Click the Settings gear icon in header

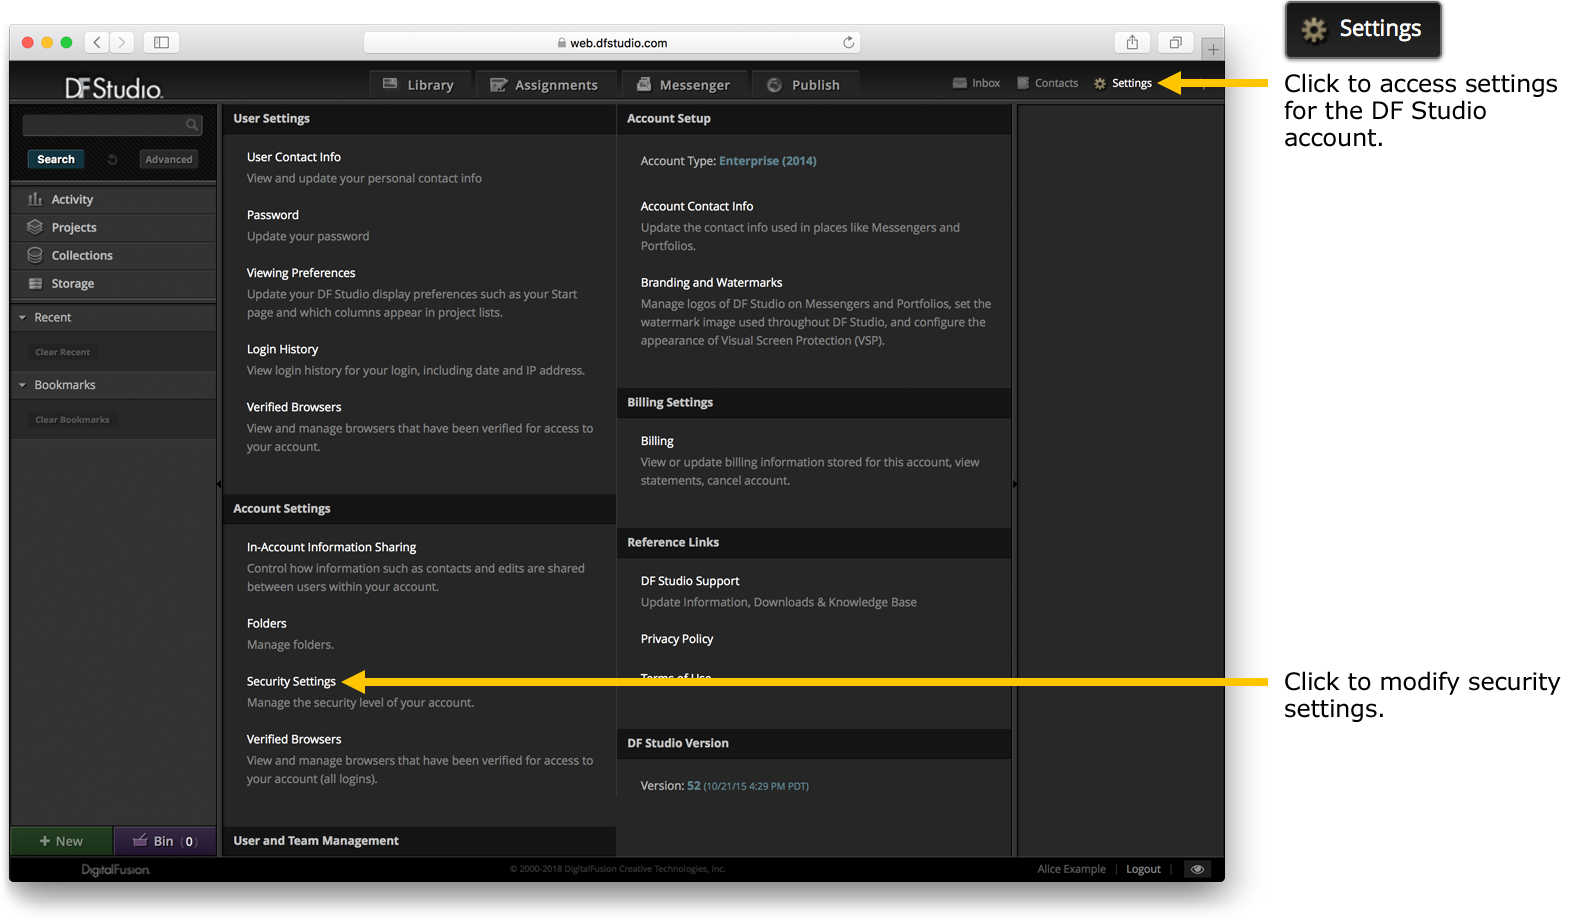click(1100, 84)
